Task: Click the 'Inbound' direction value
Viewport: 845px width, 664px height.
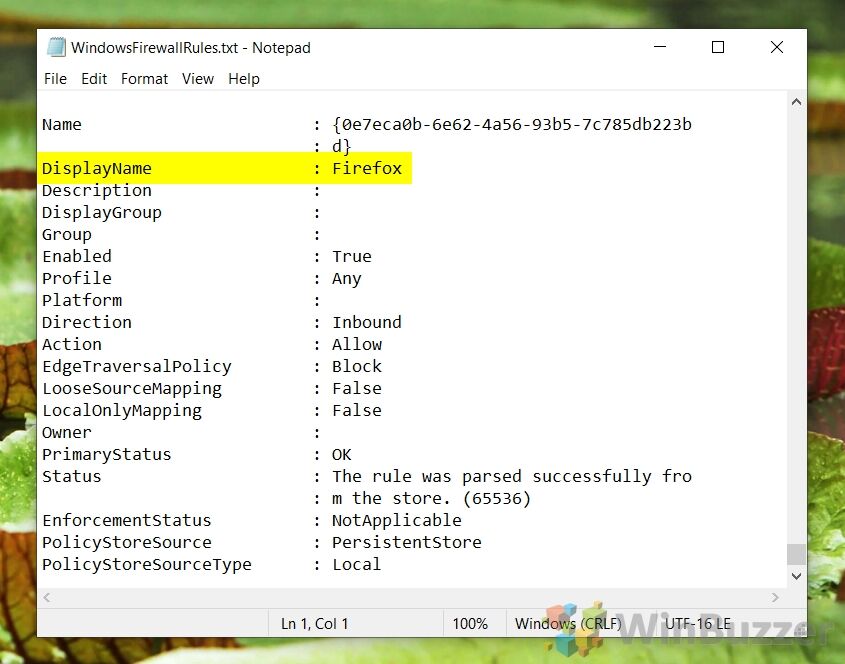Action: coord(367,322)
